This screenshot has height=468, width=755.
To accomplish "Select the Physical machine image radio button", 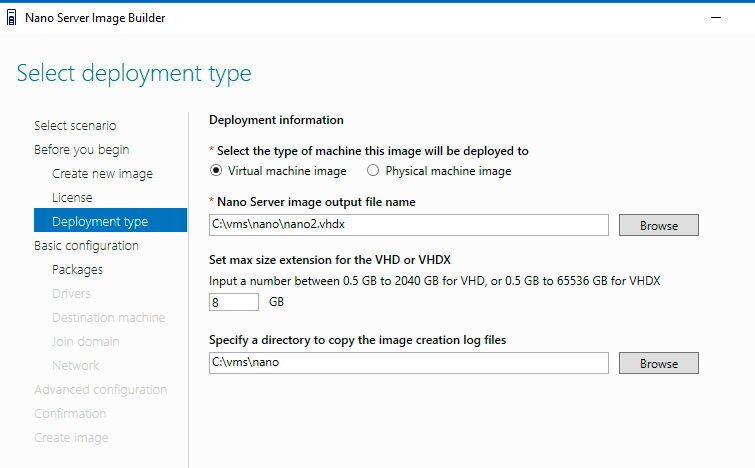I will point(373,170).
